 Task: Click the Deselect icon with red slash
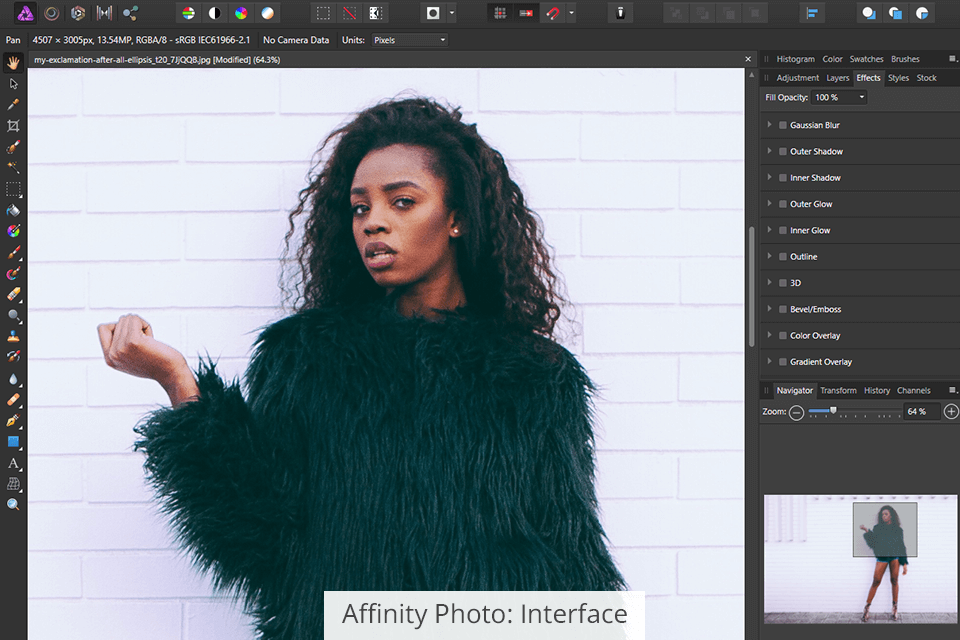[x=349, y=13]
